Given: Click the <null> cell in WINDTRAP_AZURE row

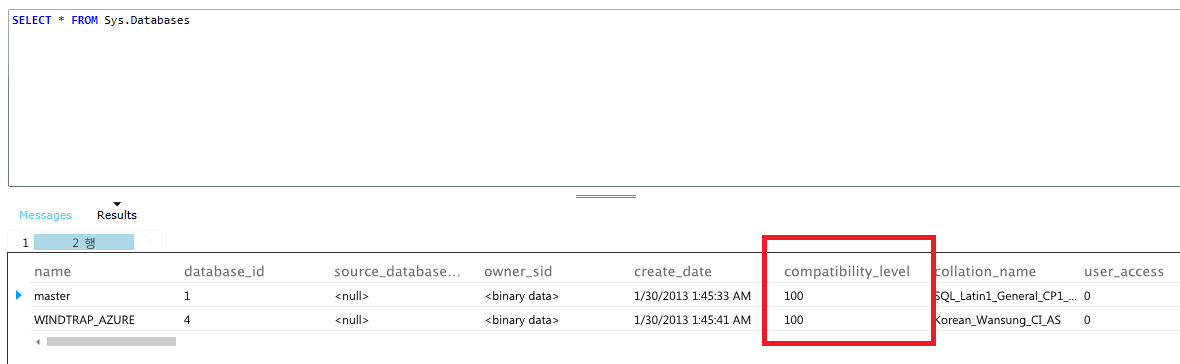Looking at the screenshot, I should [351, 320].
